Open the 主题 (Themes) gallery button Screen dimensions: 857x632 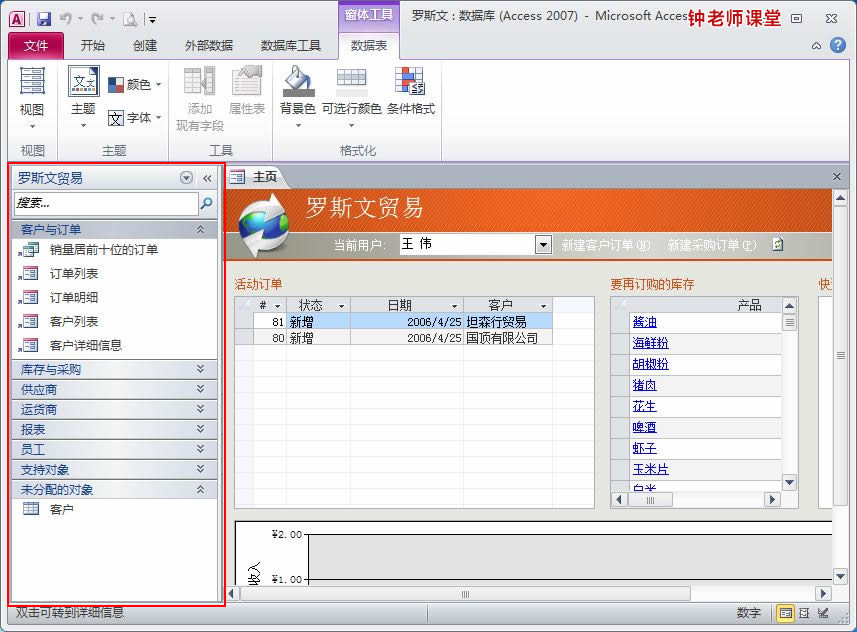(83, 97)
